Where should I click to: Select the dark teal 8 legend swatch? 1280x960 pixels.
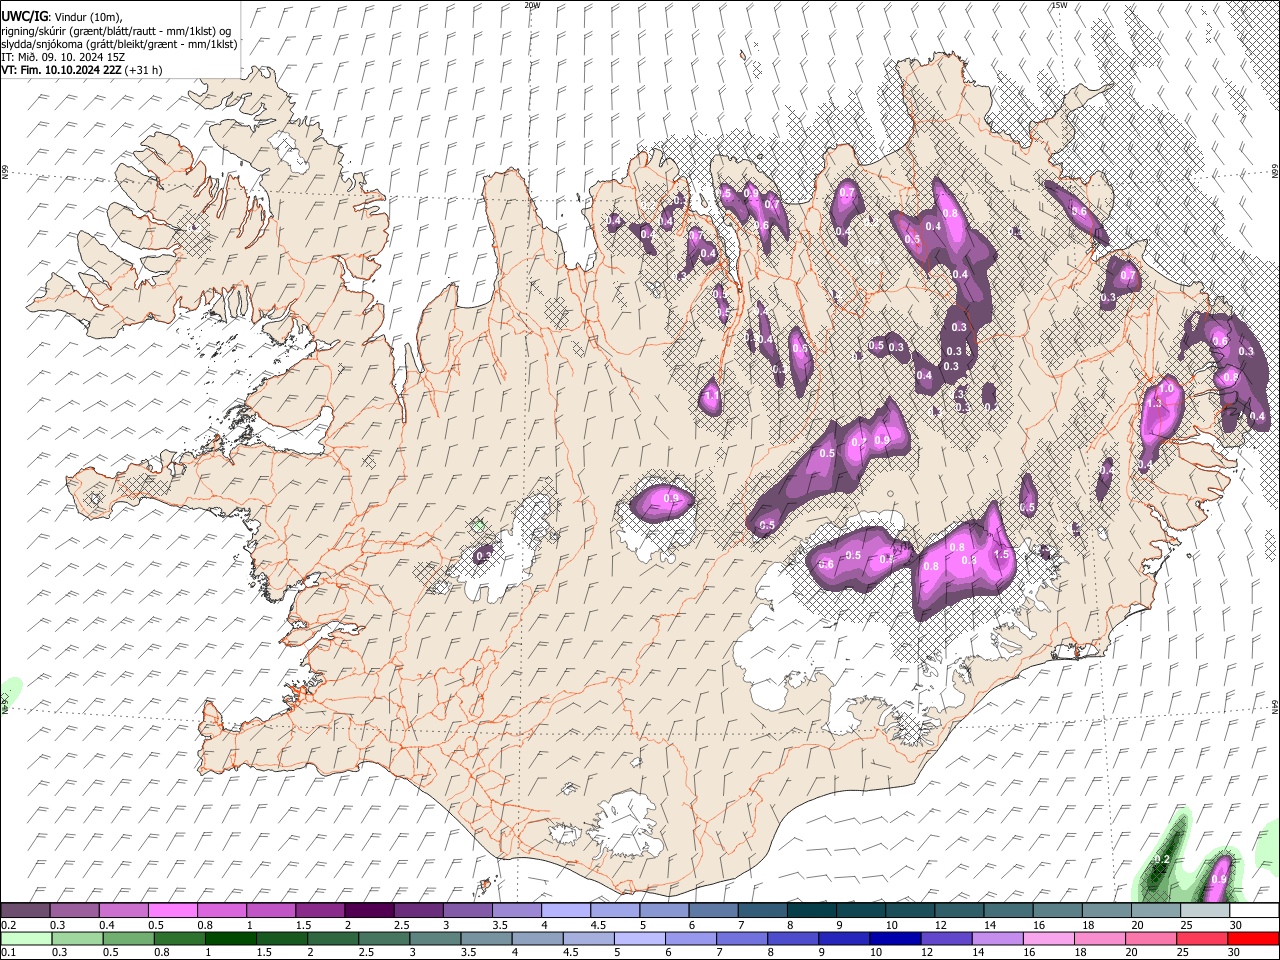coord(811,911)
